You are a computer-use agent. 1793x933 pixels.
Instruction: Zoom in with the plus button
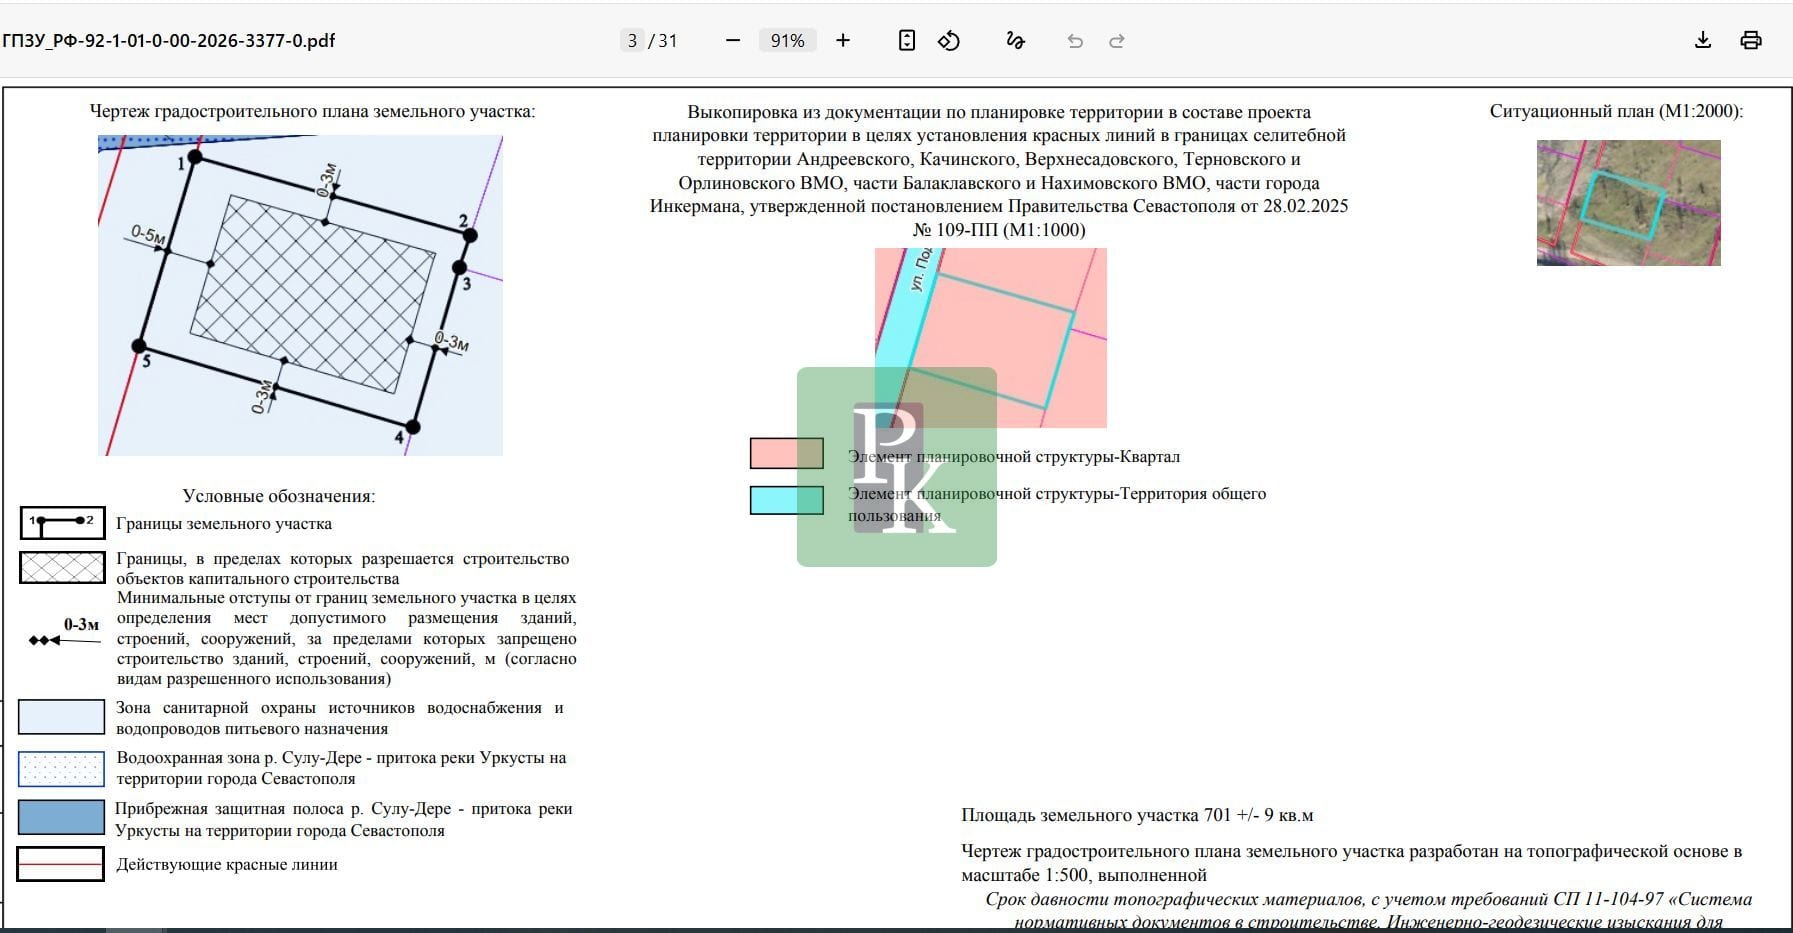(843, 41)
